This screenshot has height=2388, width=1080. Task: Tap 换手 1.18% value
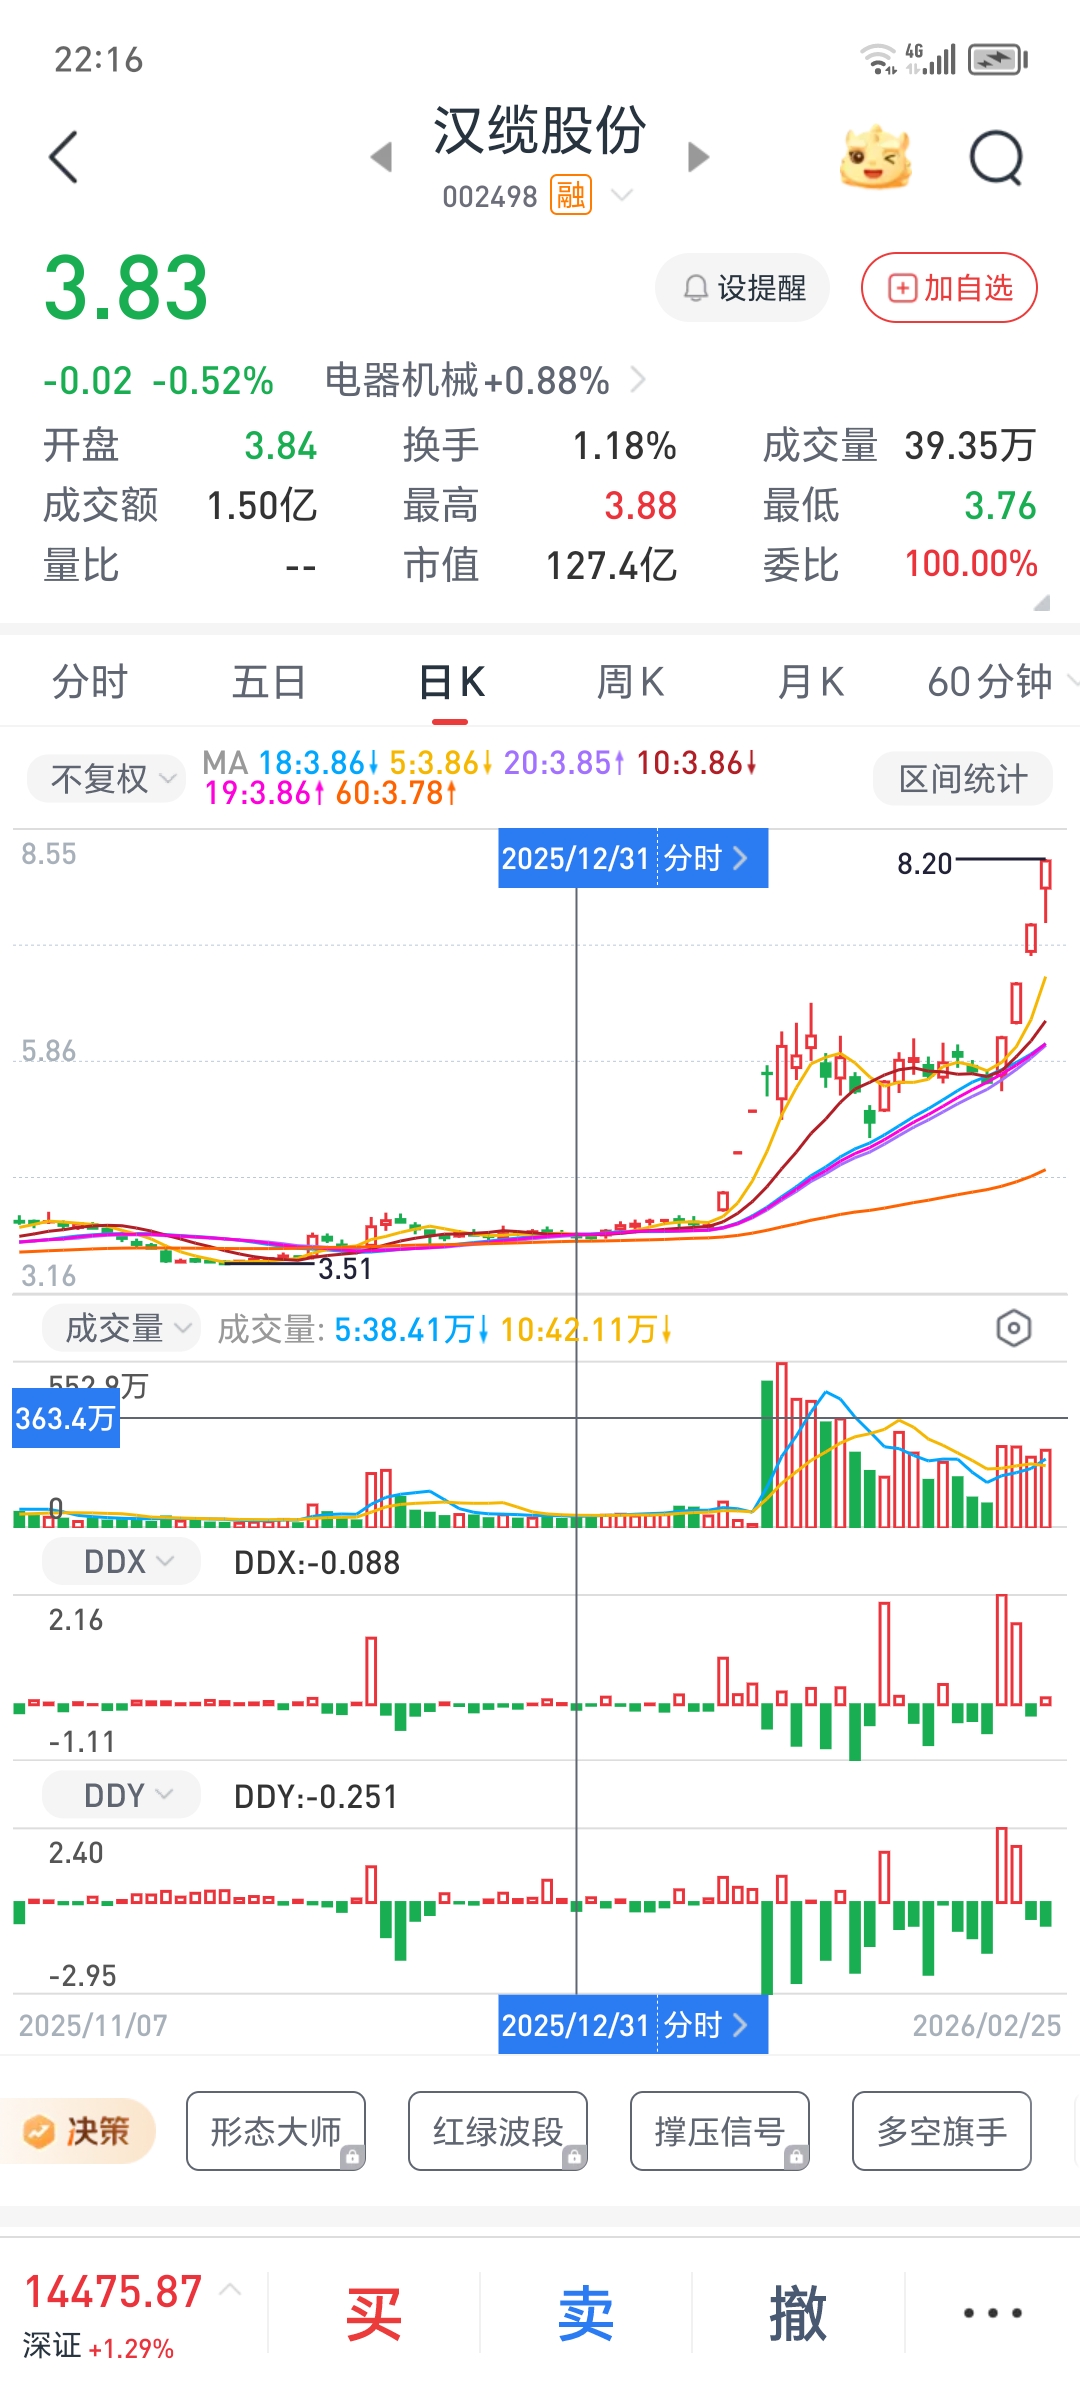[x=624, y=446]
